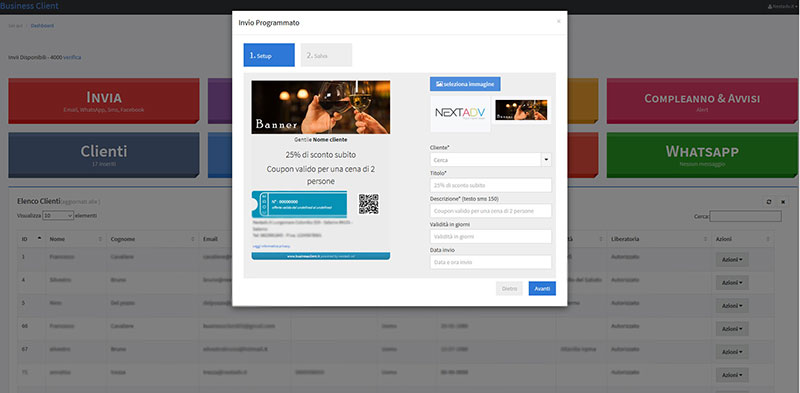The image size is (800, 393).
Task: Click the 'Leggi informativa privacy' link in preview
Action: coord(270,247)
